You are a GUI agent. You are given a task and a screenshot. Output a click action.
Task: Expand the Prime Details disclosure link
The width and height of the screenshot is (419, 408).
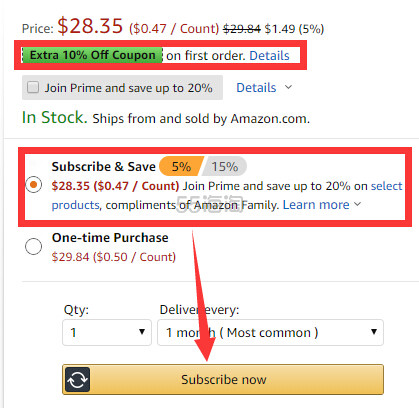click(x=256, y=88)
